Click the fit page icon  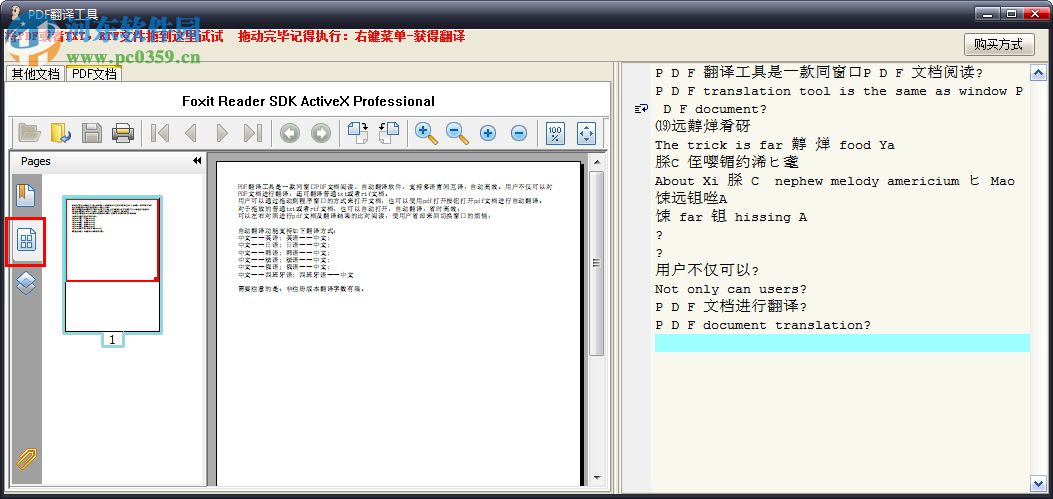pyautogui.click(x=586, y=133)
